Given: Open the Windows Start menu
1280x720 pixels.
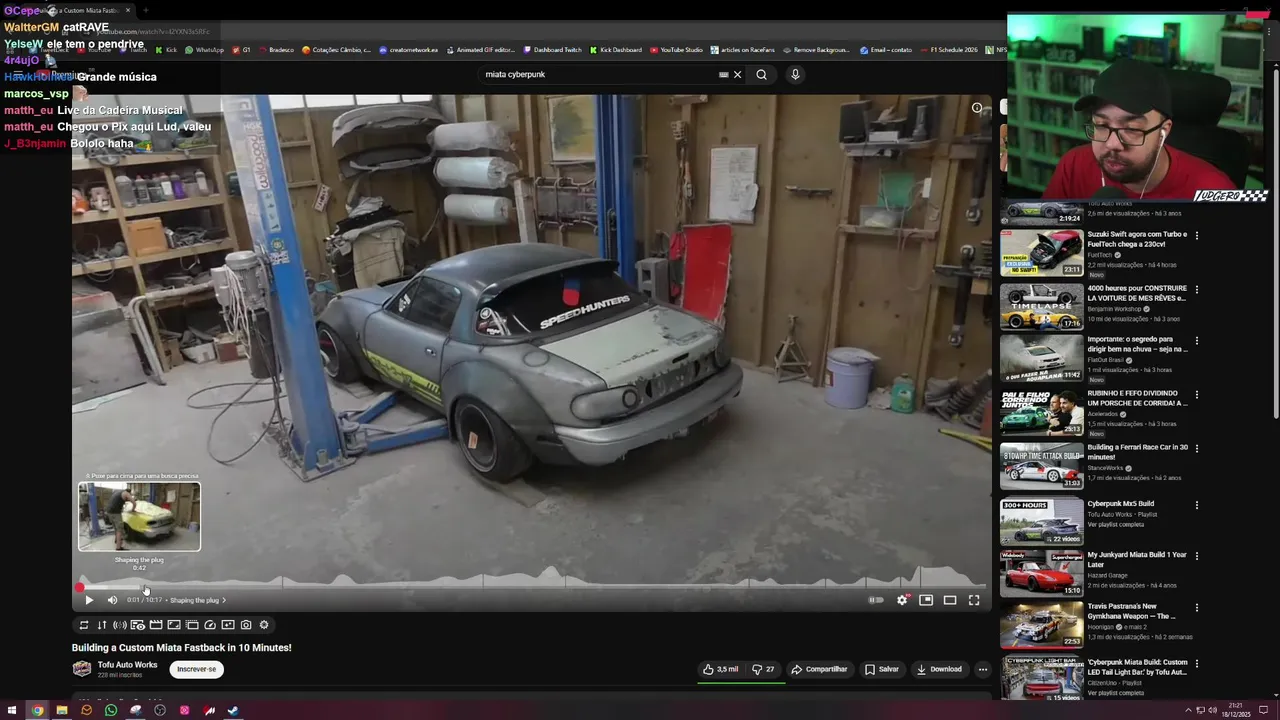Looking at the screenshot, I should pos(12,710).
